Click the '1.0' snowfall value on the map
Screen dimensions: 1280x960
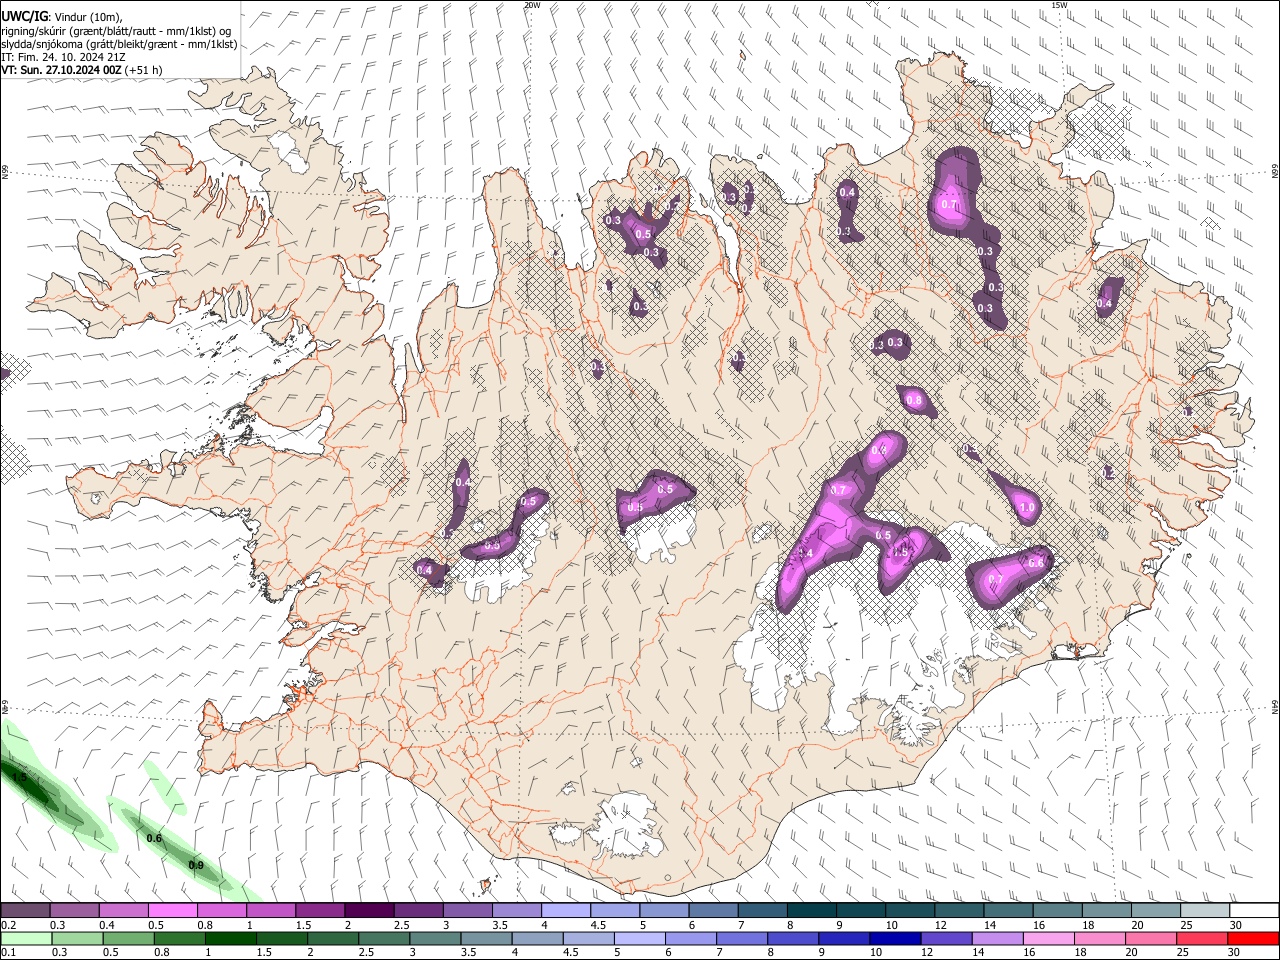[1027, 508]
